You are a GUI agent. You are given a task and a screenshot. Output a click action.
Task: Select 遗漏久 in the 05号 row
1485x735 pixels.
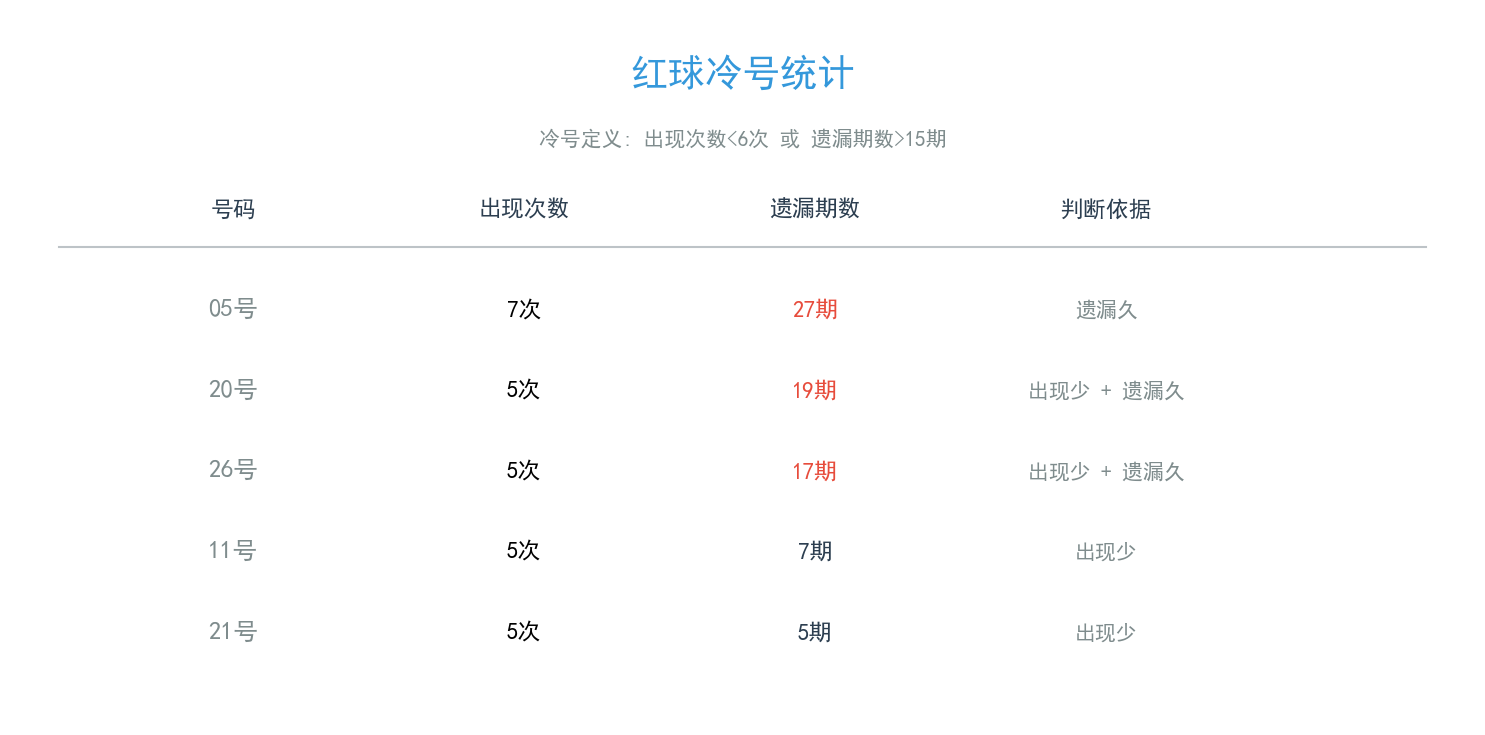tap(1106, 310)
